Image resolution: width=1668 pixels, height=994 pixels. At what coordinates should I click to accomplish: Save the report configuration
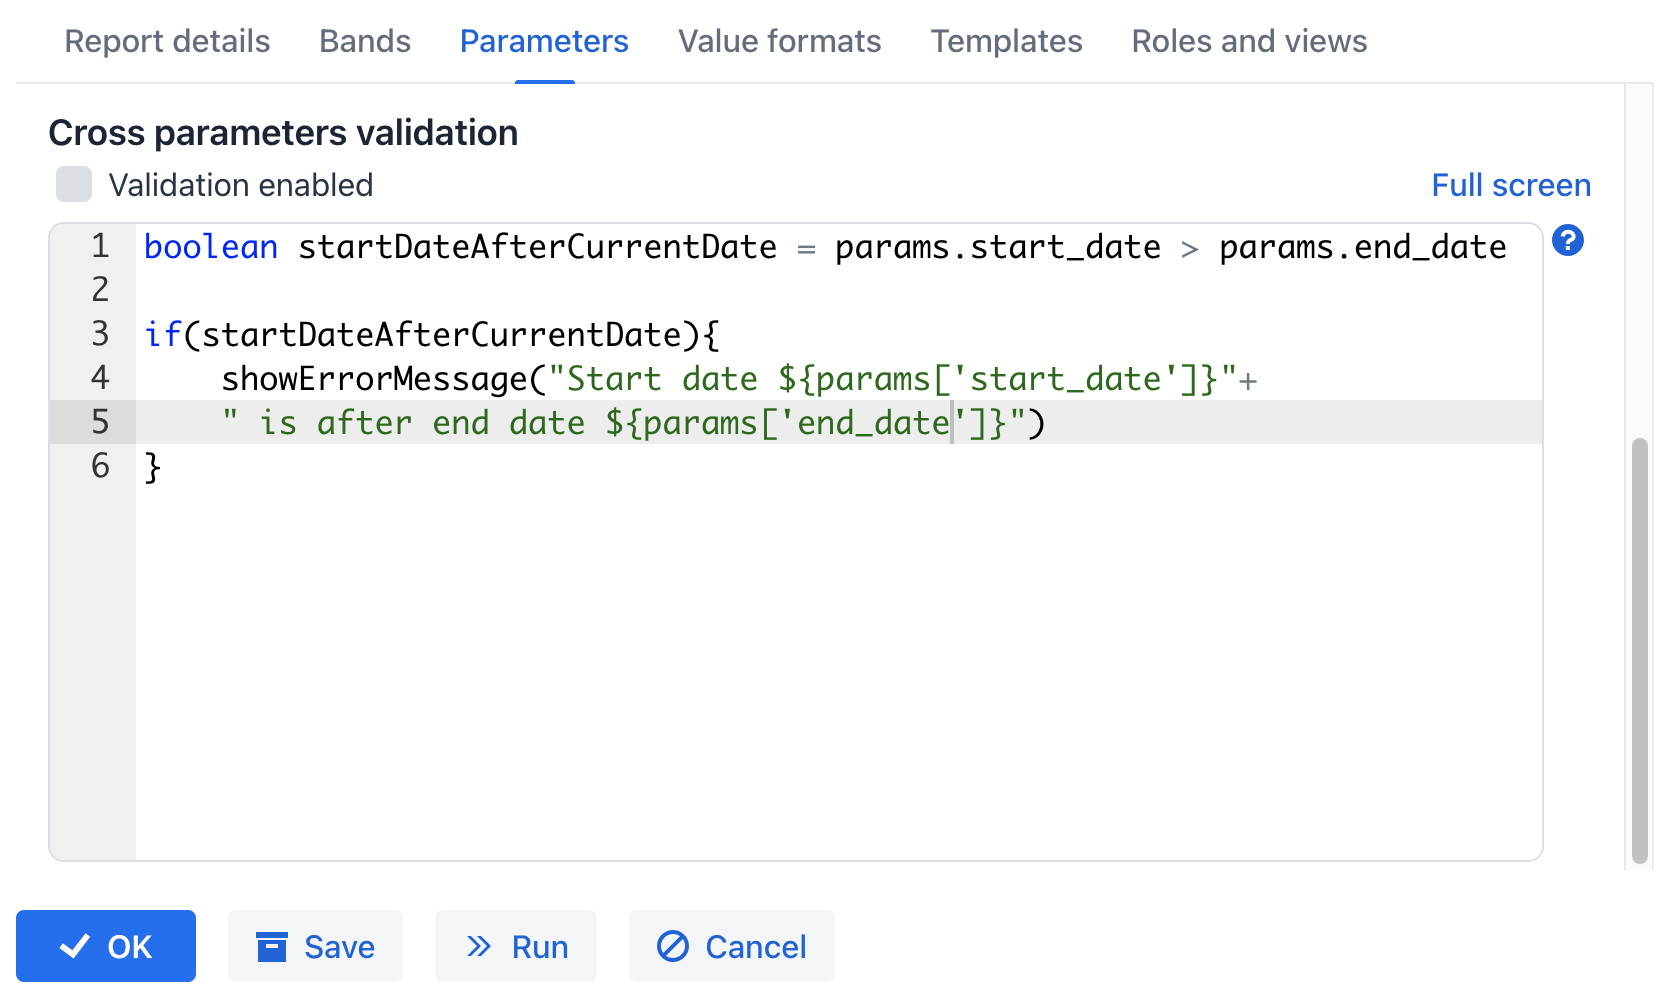pyautogui.click(x=315, y=945)
